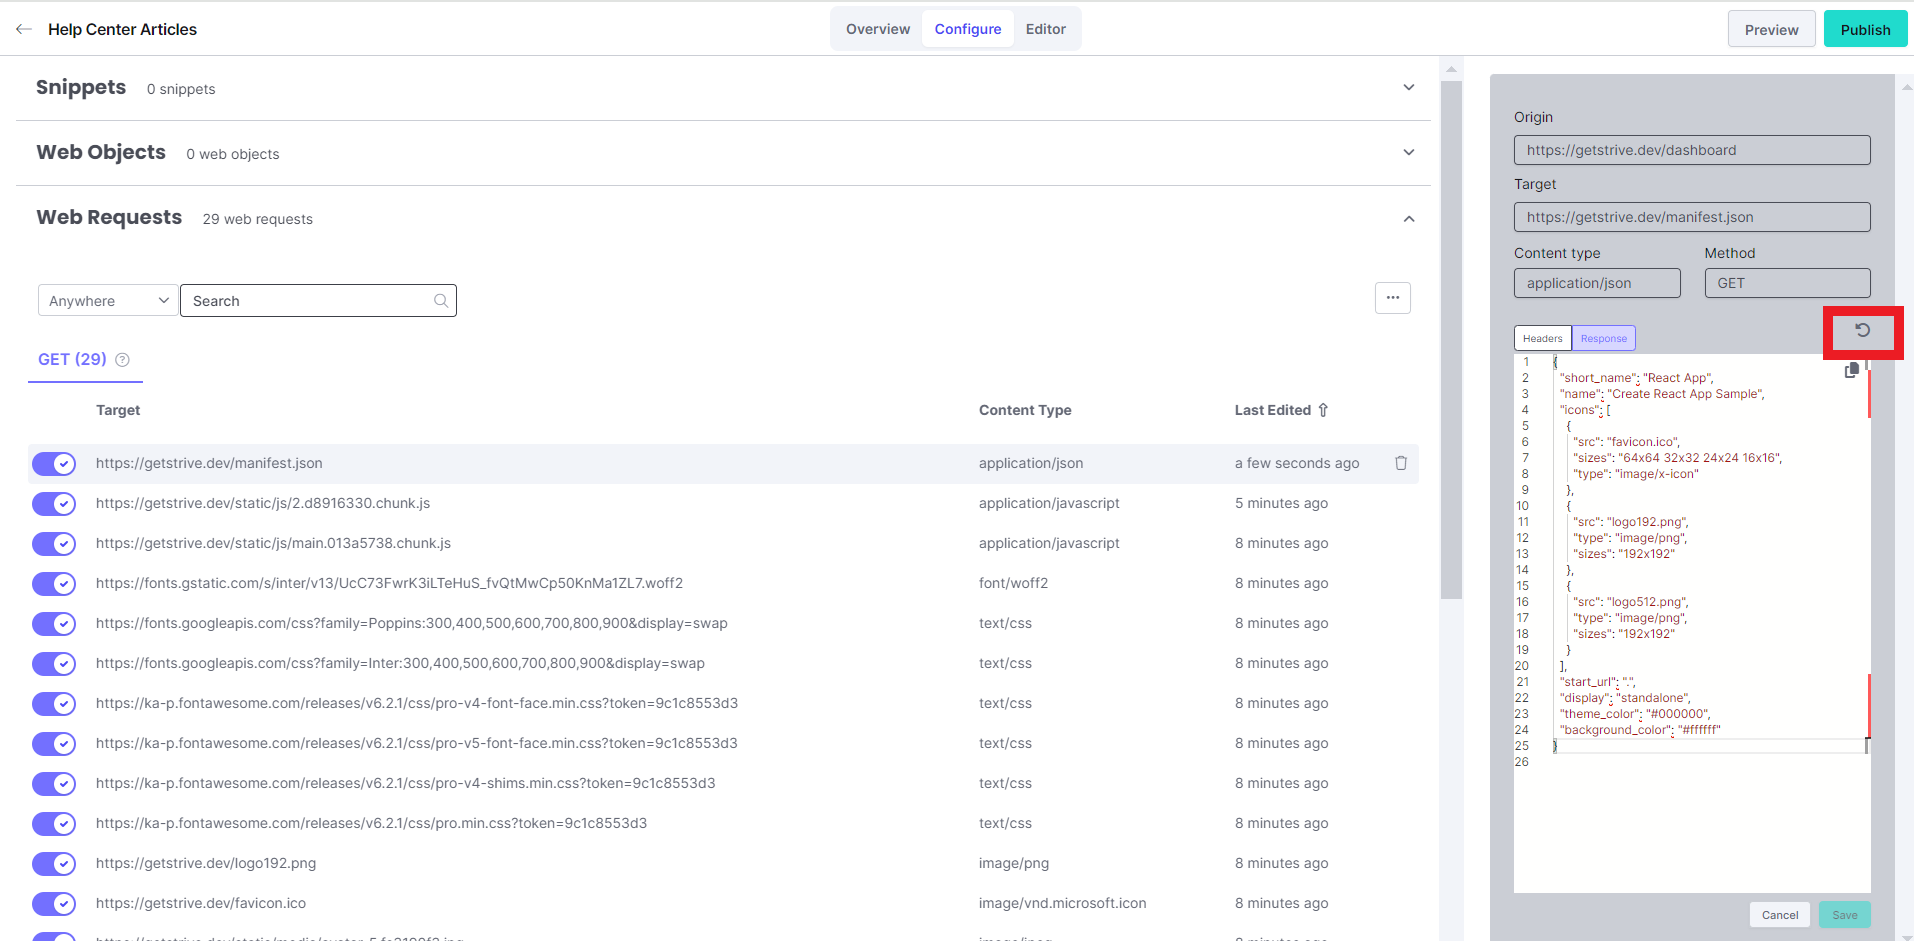Screen dimensions: 1914x941
Task: Expand the Snippets section
Action: point(1408,88)
